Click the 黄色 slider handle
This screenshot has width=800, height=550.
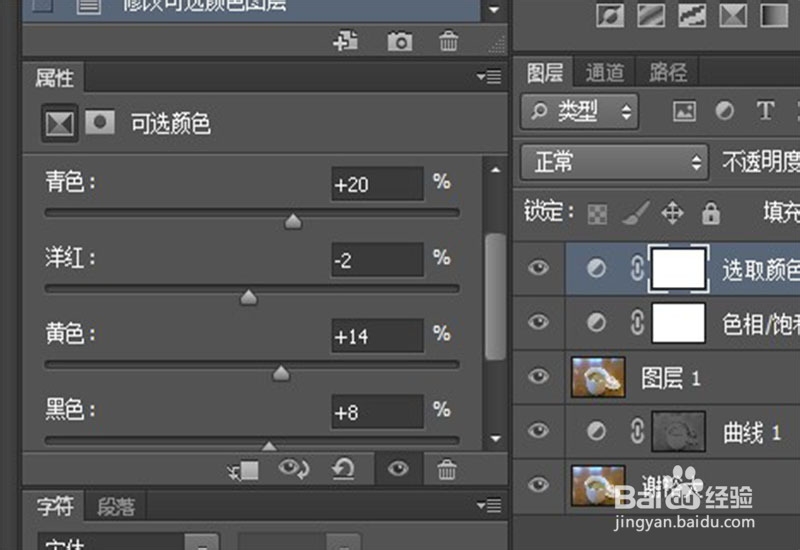click(281, 373)
